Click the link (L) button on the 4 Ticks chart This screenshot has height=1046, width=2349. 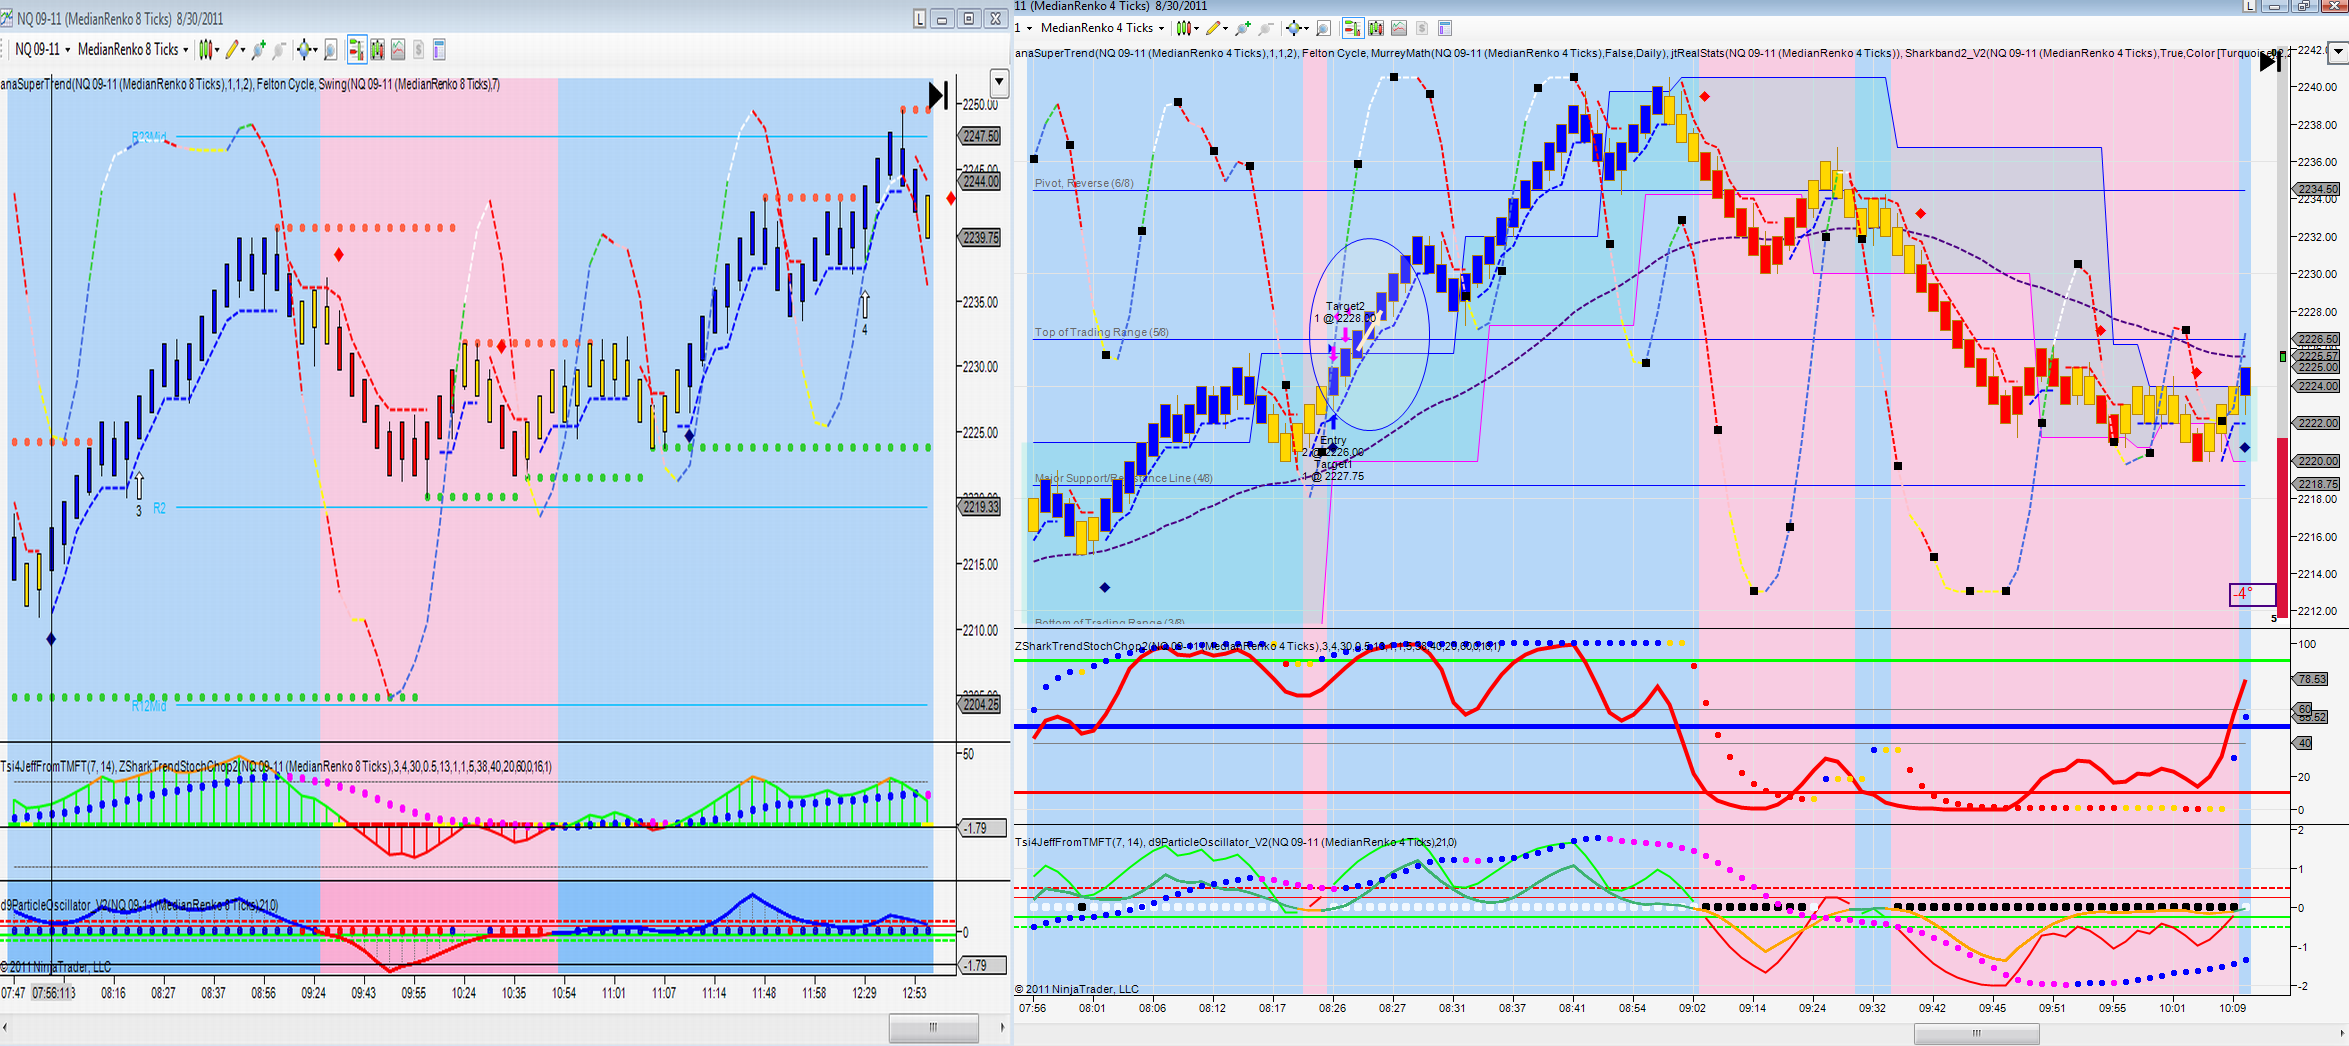(2249, 6)
